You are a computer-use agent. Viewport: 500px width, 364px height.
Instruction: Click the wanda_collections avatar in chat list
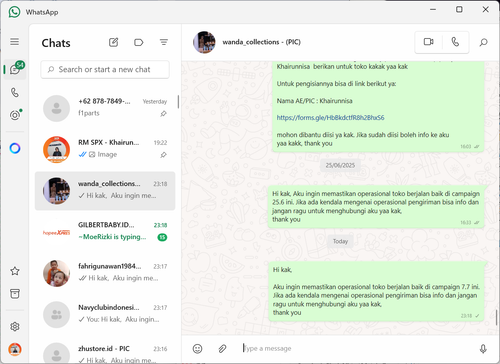[57, 191]
